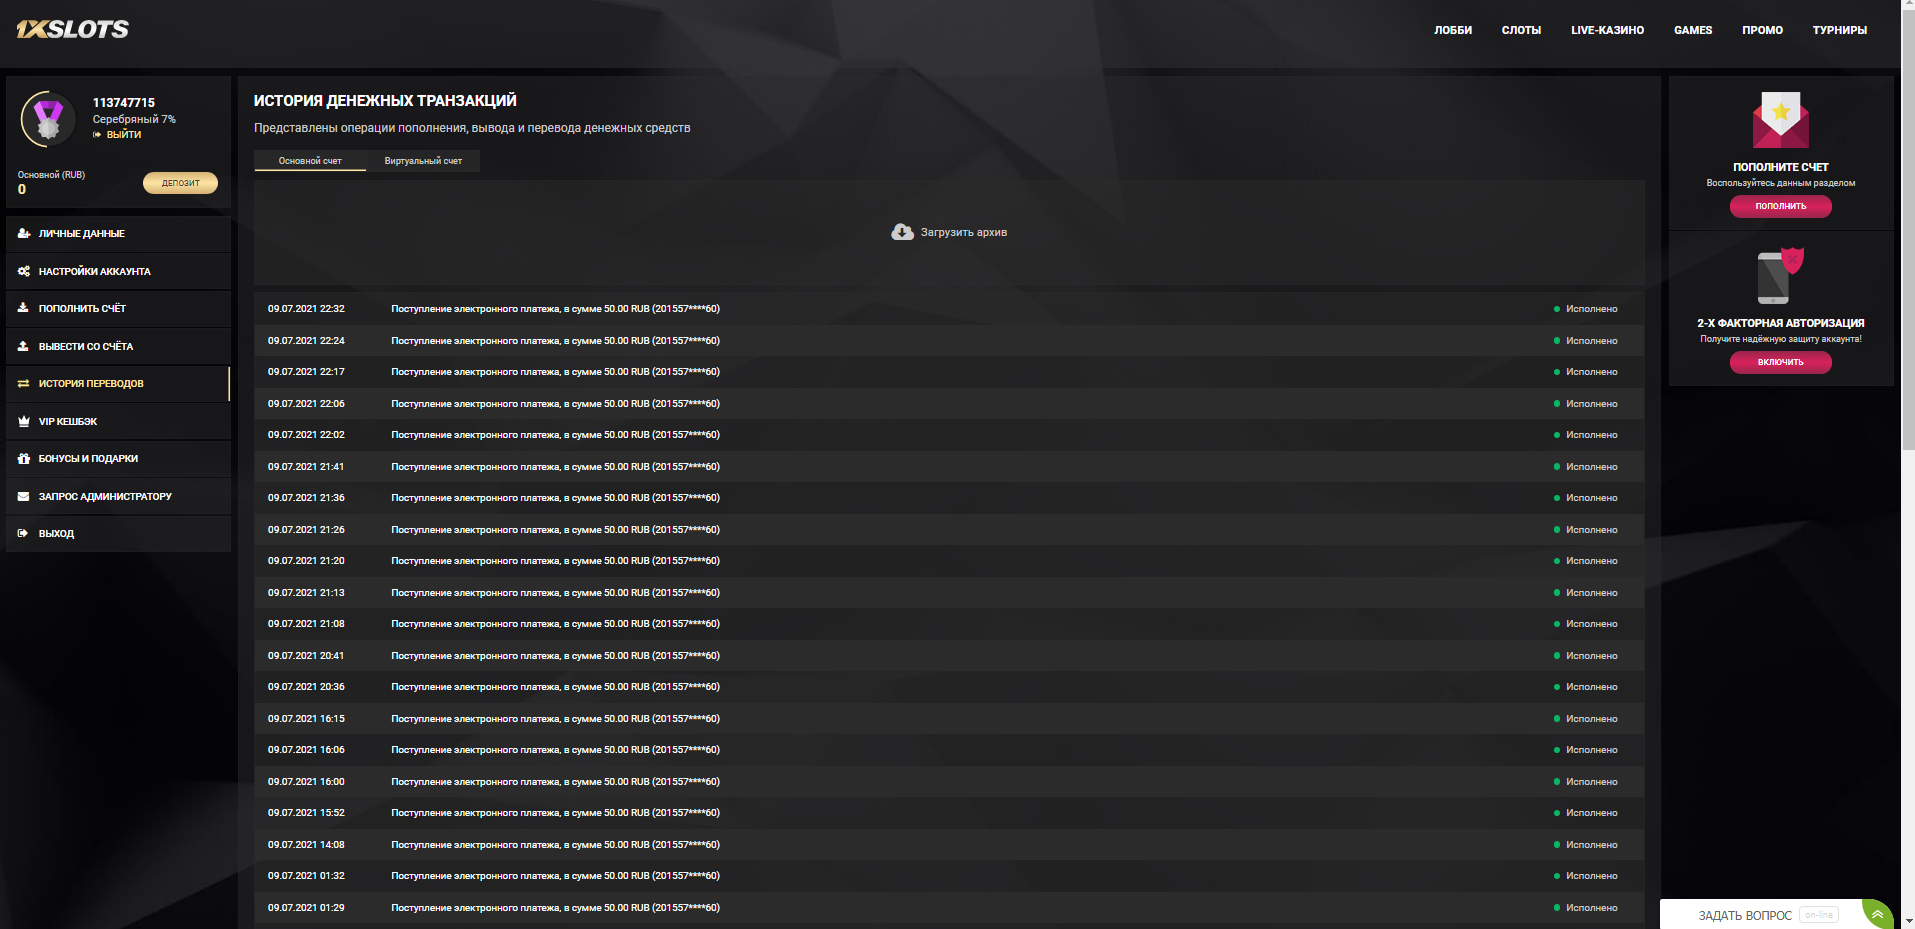The width and height of the screenshot is (1915, 929).
Task: Click the ВЫЙТИ logout link
Action: (124, 135)
